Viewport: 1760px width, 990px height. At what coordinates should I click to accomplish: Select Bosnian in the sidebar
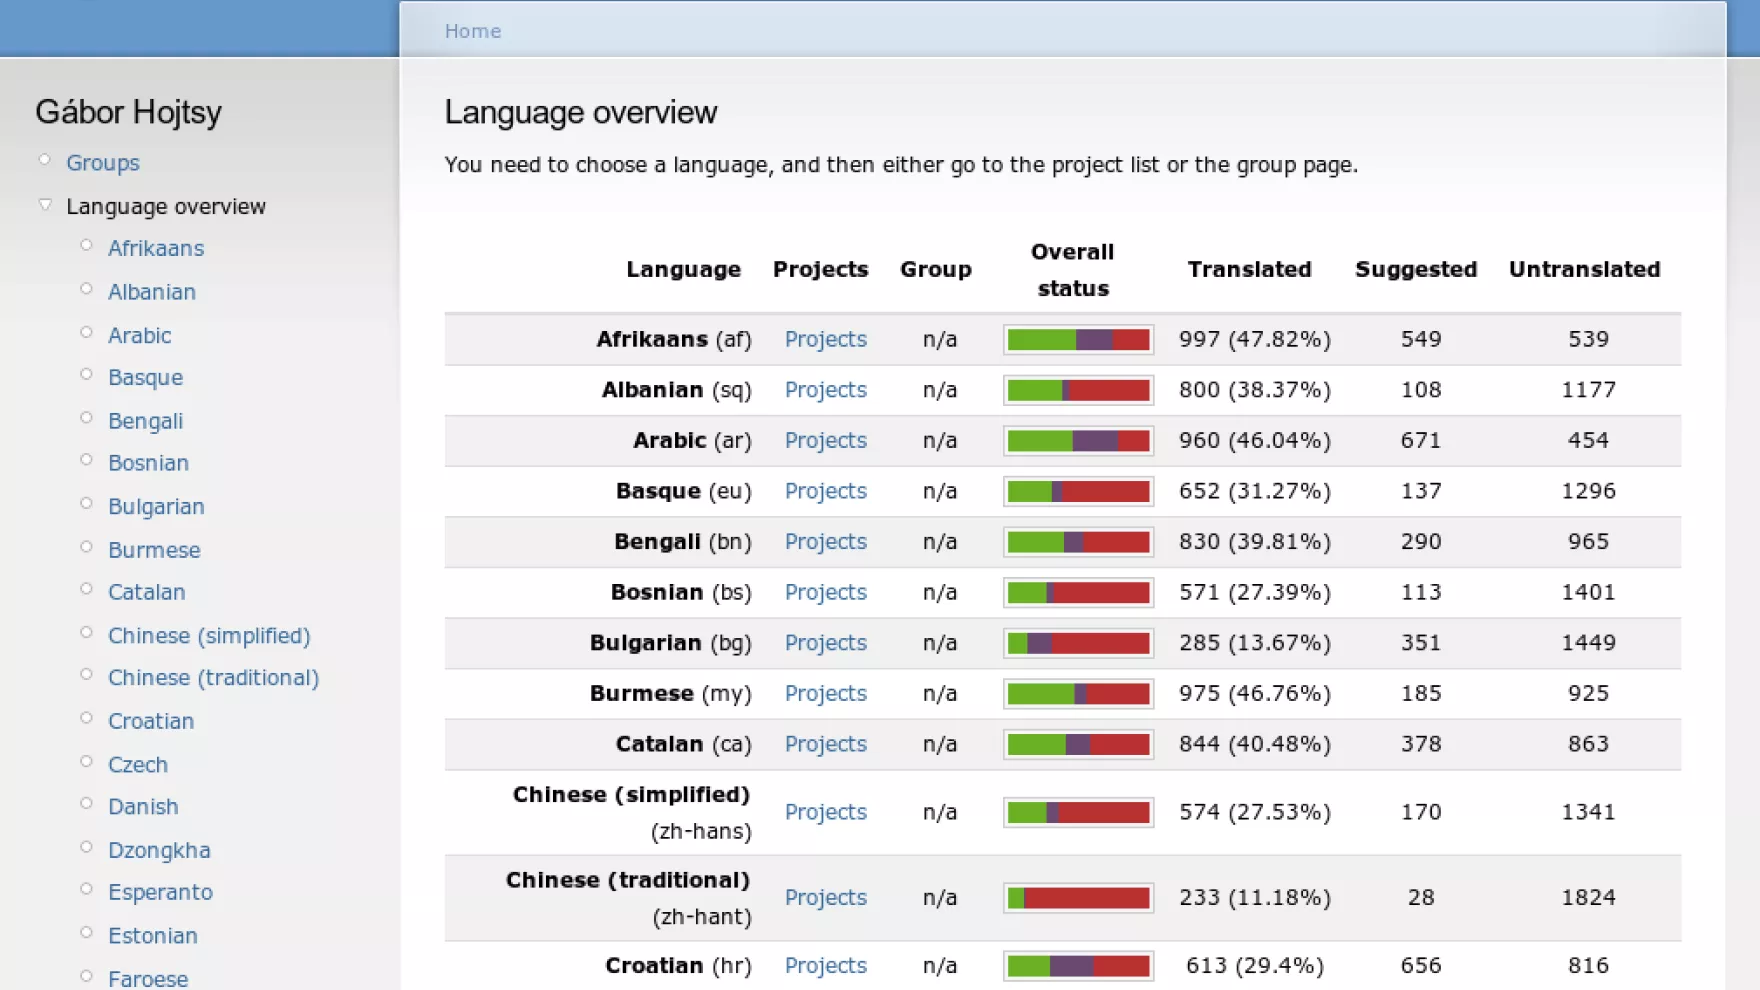[149, 463]
